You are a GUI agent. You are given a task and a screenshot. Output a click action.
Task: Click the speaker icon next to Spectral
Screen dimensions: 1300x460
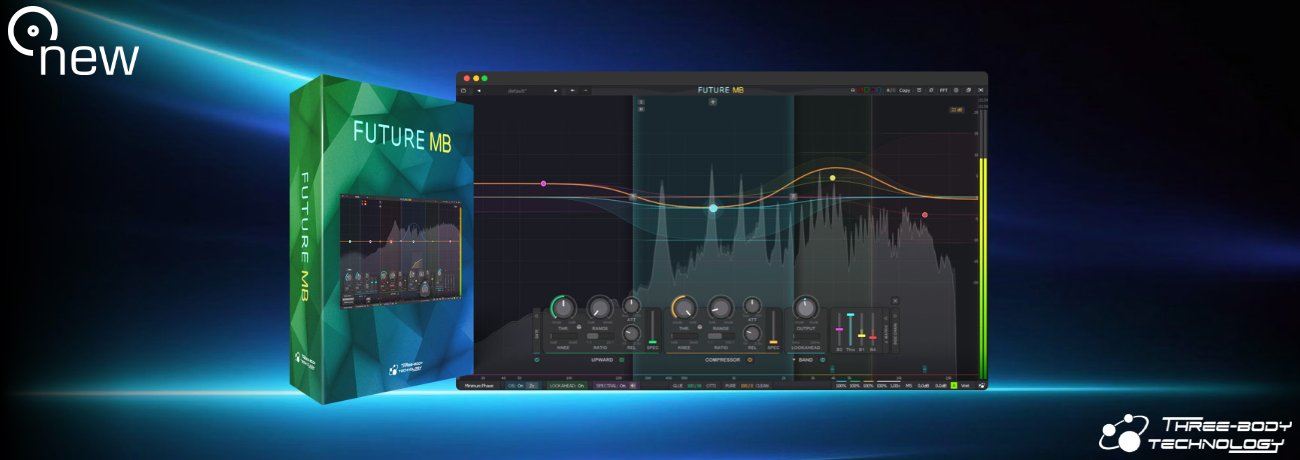click(x=633, y=384)
